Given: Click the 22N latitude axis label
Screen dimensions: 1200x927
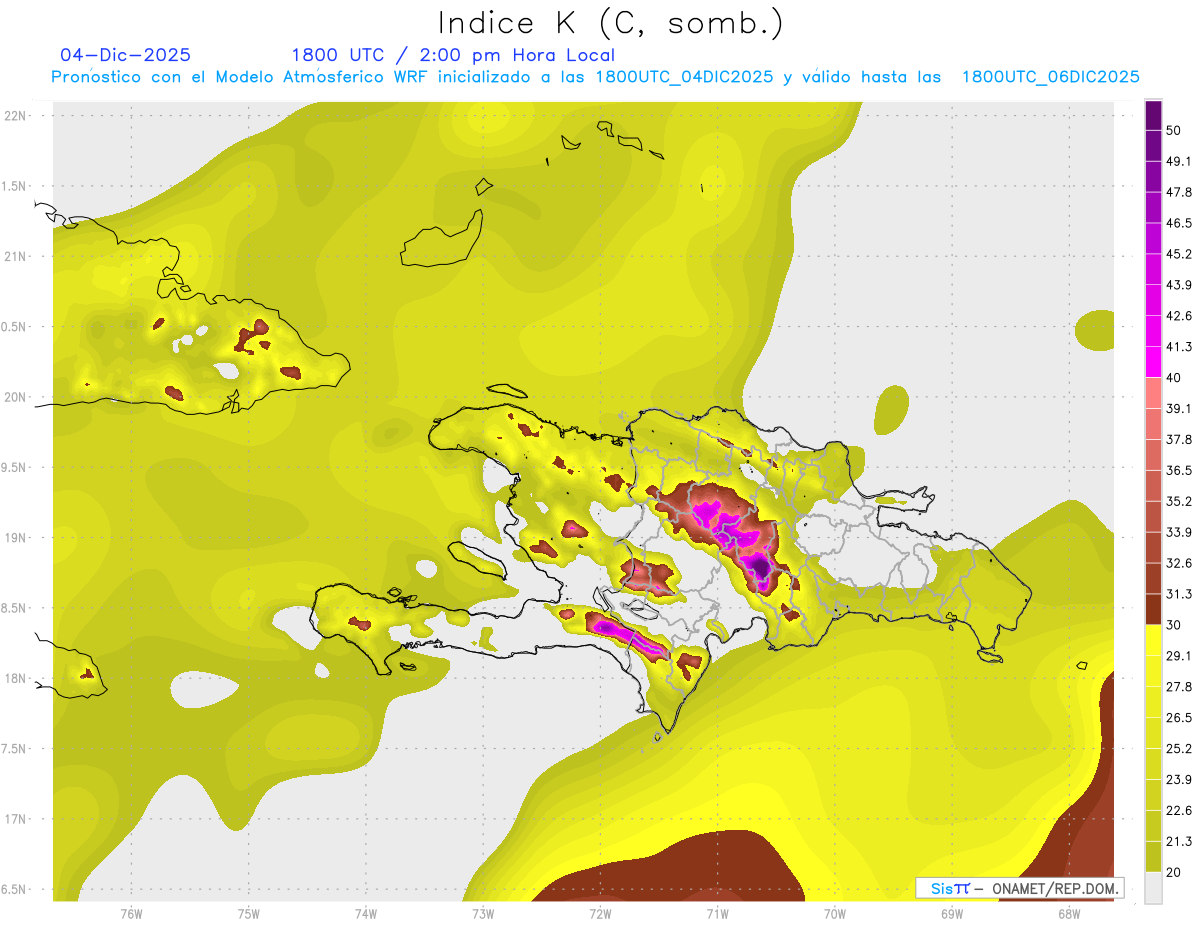Looking at the screenshot, I should [16, 115].
